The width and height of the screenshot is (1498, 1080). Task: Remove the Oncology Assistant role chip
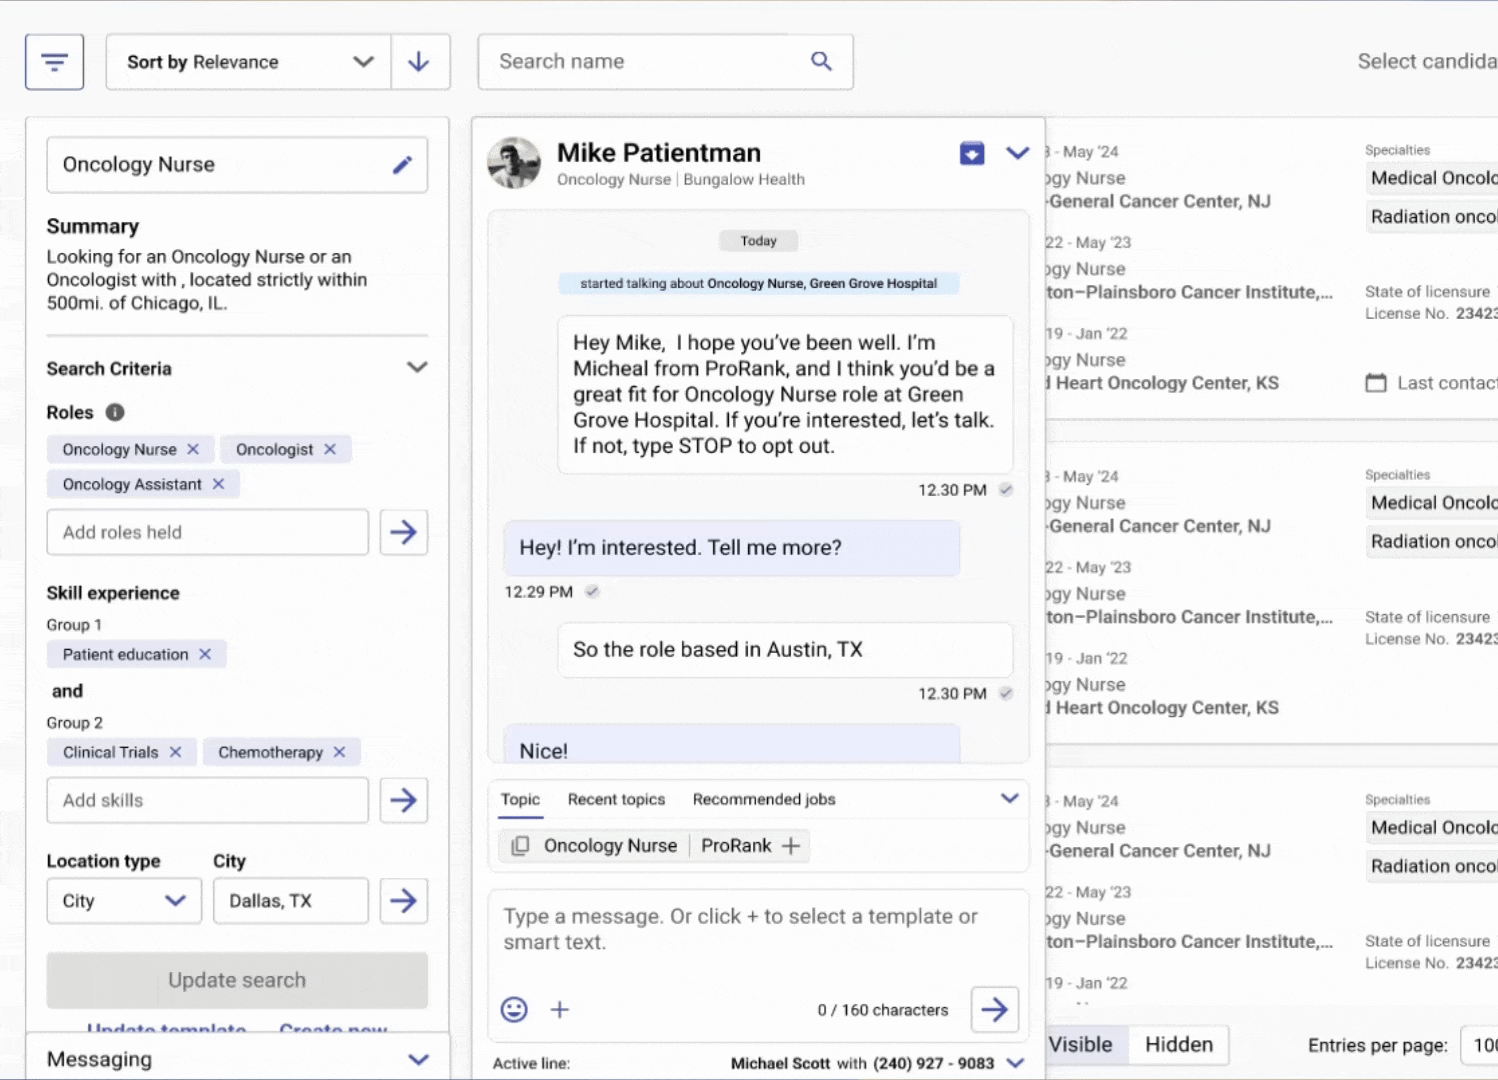(218, 484)
